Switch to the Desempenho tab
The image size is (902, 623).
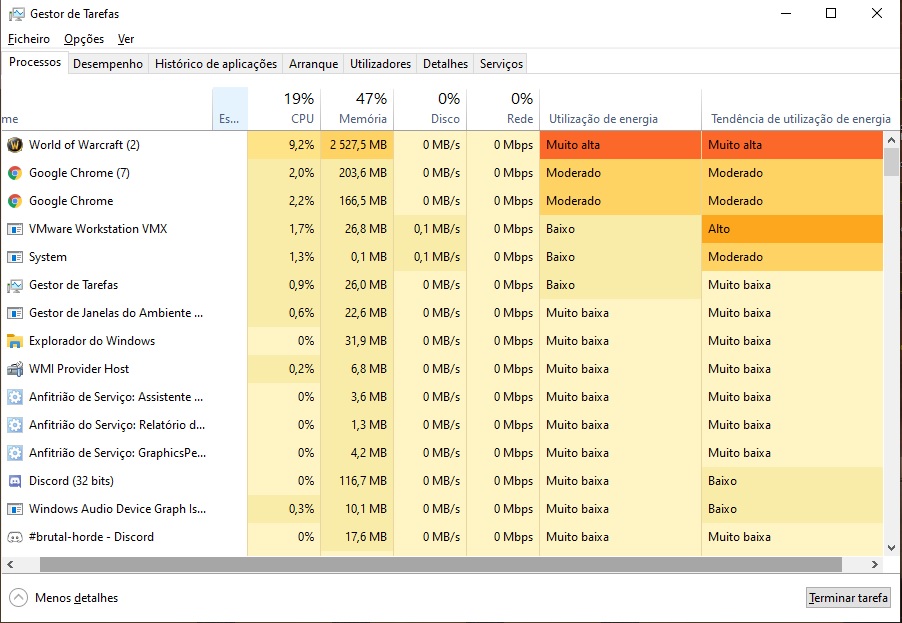pyautogui.click(x=108, y=64)
